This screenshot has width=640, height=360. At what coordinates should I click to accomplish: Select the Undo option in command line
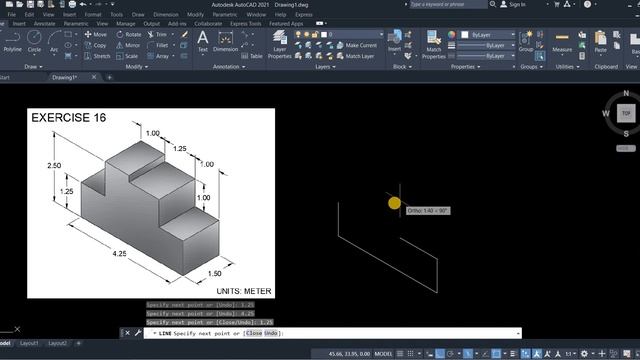270,333
